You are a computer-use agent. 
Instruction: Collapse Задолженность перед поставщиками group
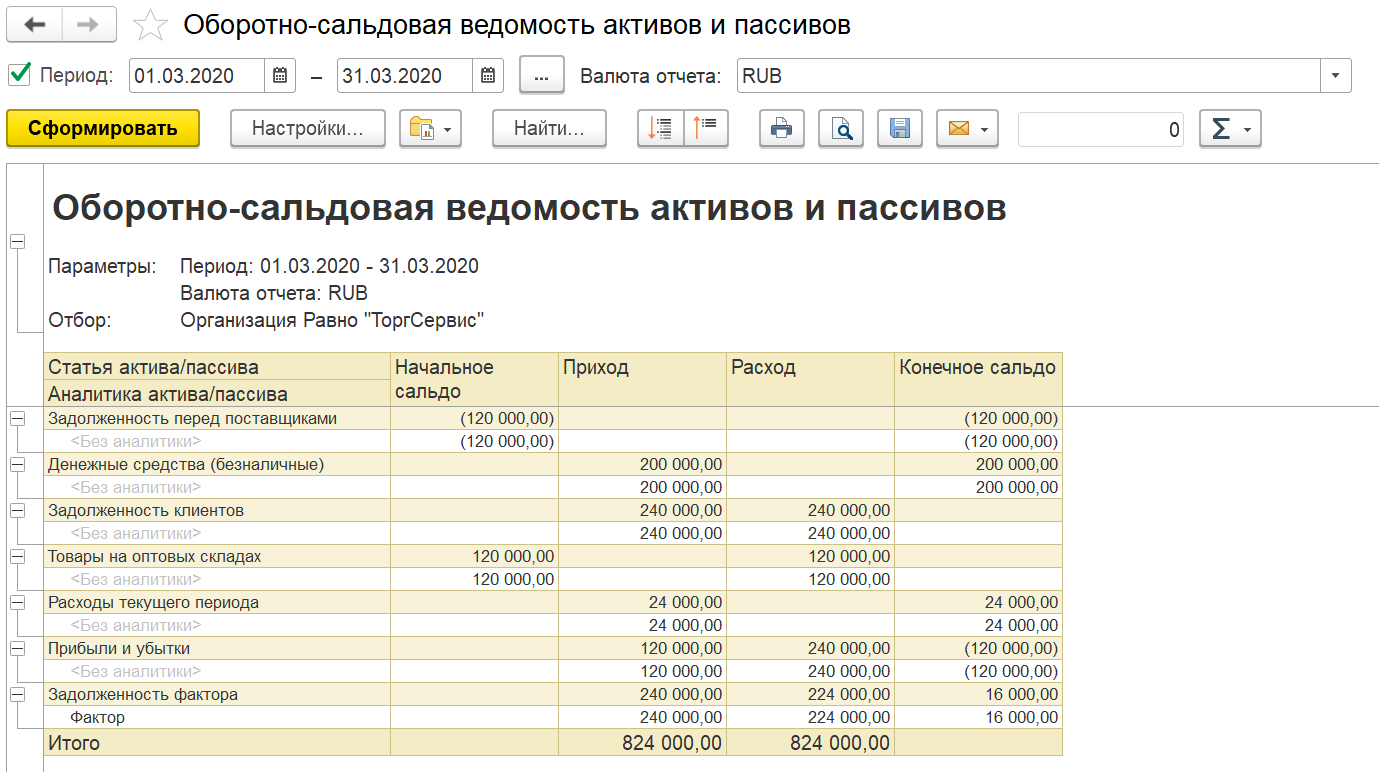coord(16,419)
